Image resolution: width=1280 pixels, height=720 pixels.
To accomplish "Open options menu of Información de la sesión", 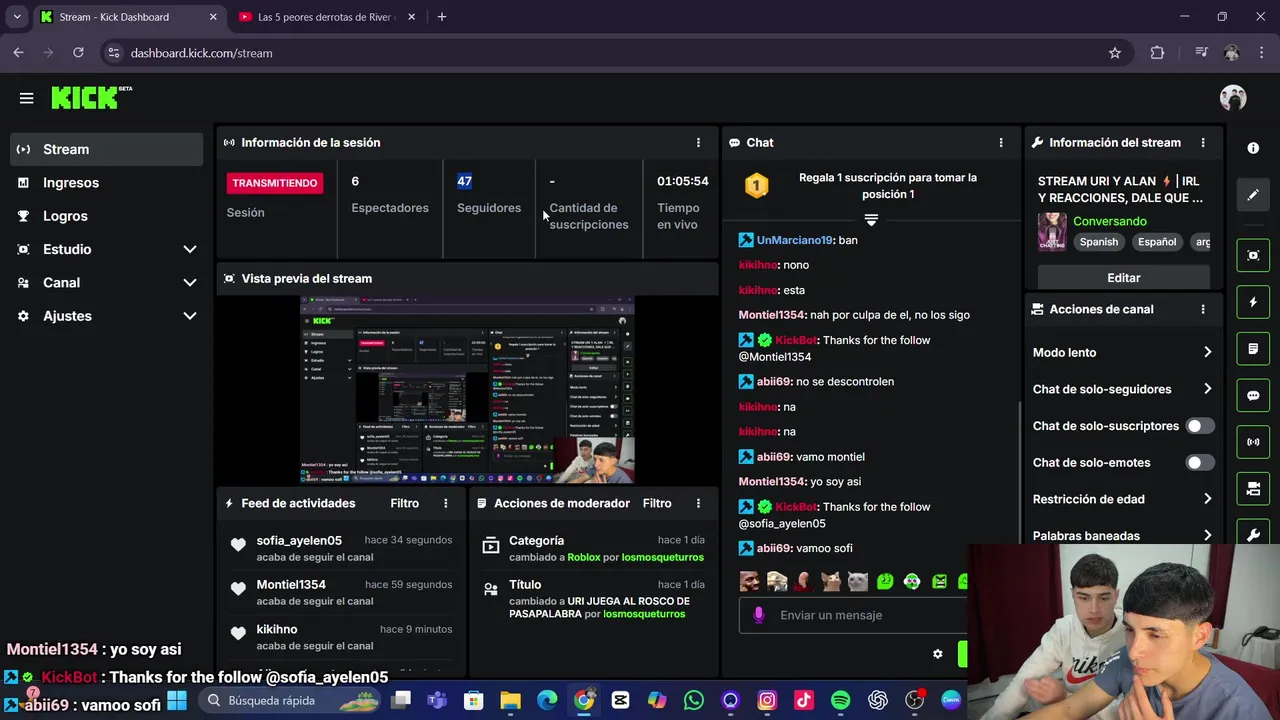I will 698,143.
